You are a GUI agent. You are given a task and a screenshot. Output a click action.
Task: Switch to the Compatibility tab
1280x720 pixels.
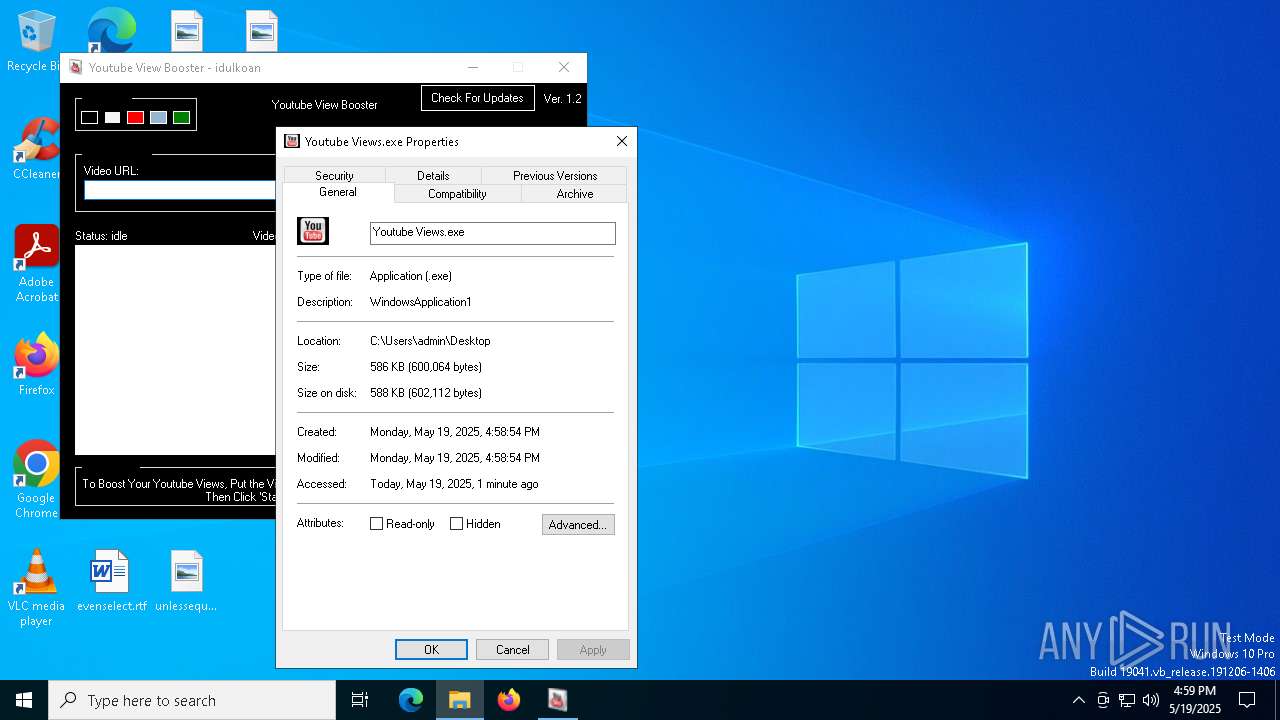(x=457, y=193)
